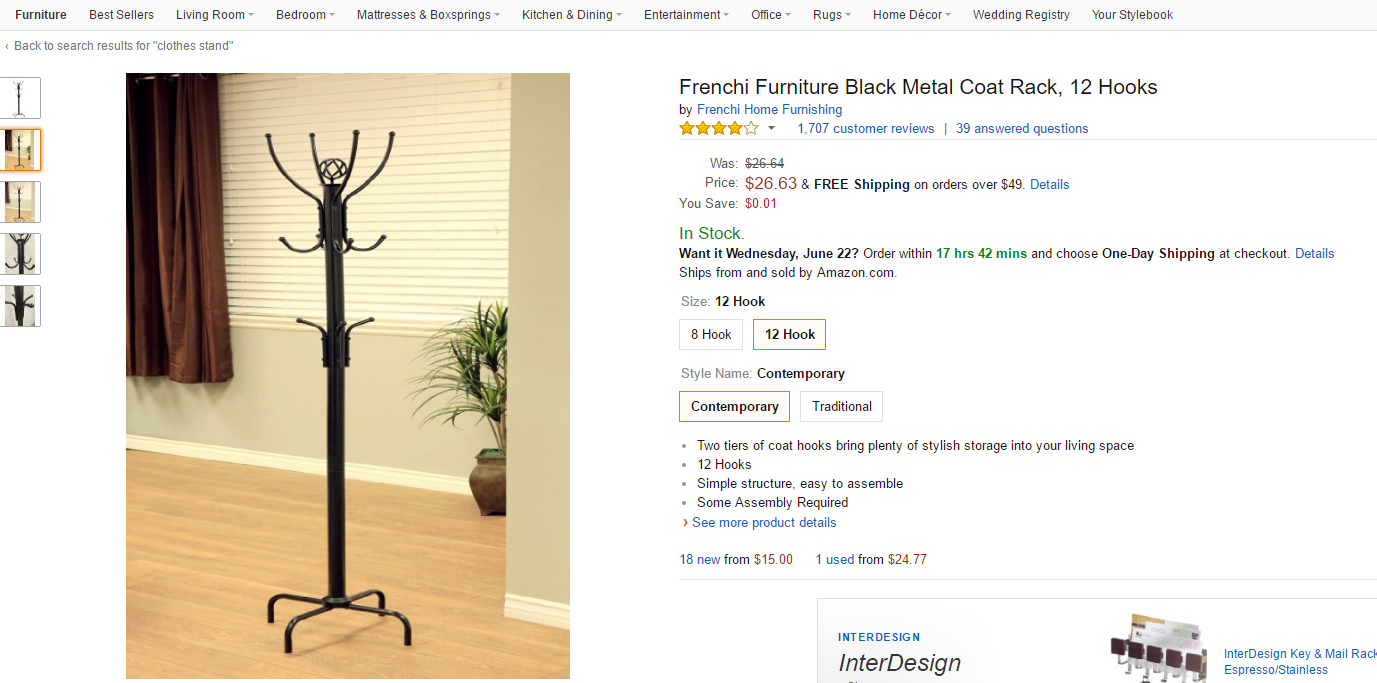Image resolution: width=1377 pixels, height=683 pixels.
Task: Choose the 8 Hook size option
Action: click(711, 334)
